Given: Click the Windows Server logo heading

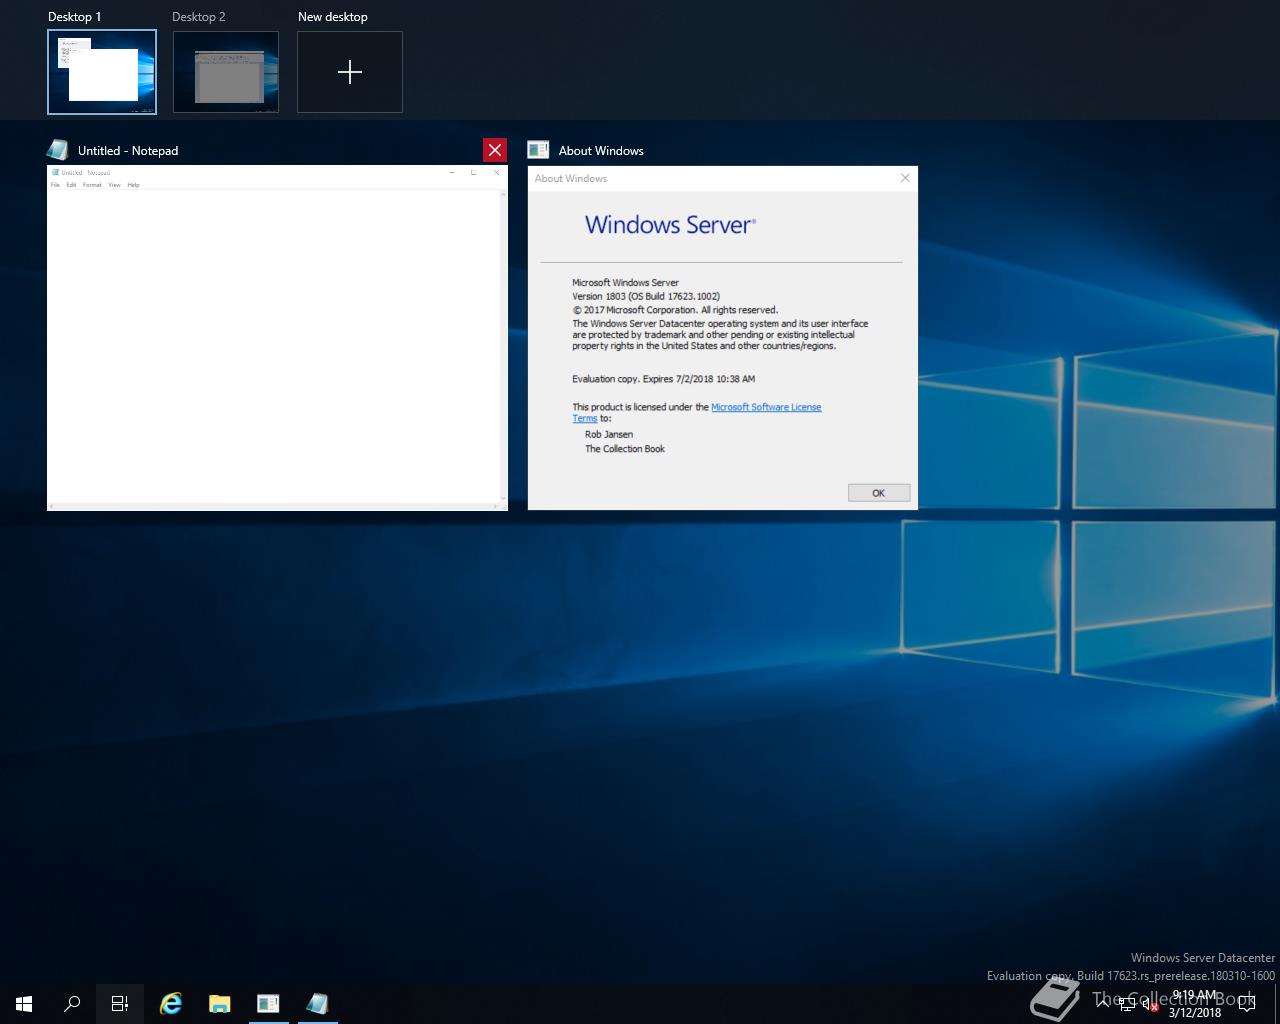Looking at the screenshot, I should (670, 224).
